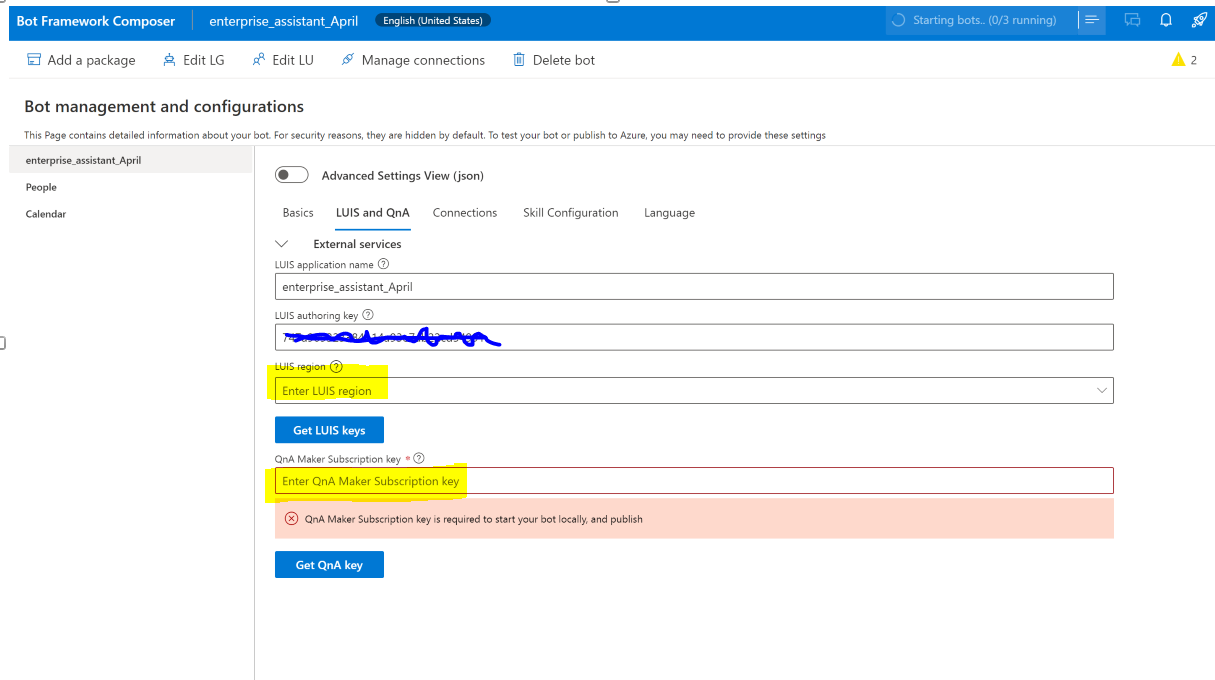Open the English United States language badge
The image size is (1215, 680).
tap(432, 19)
